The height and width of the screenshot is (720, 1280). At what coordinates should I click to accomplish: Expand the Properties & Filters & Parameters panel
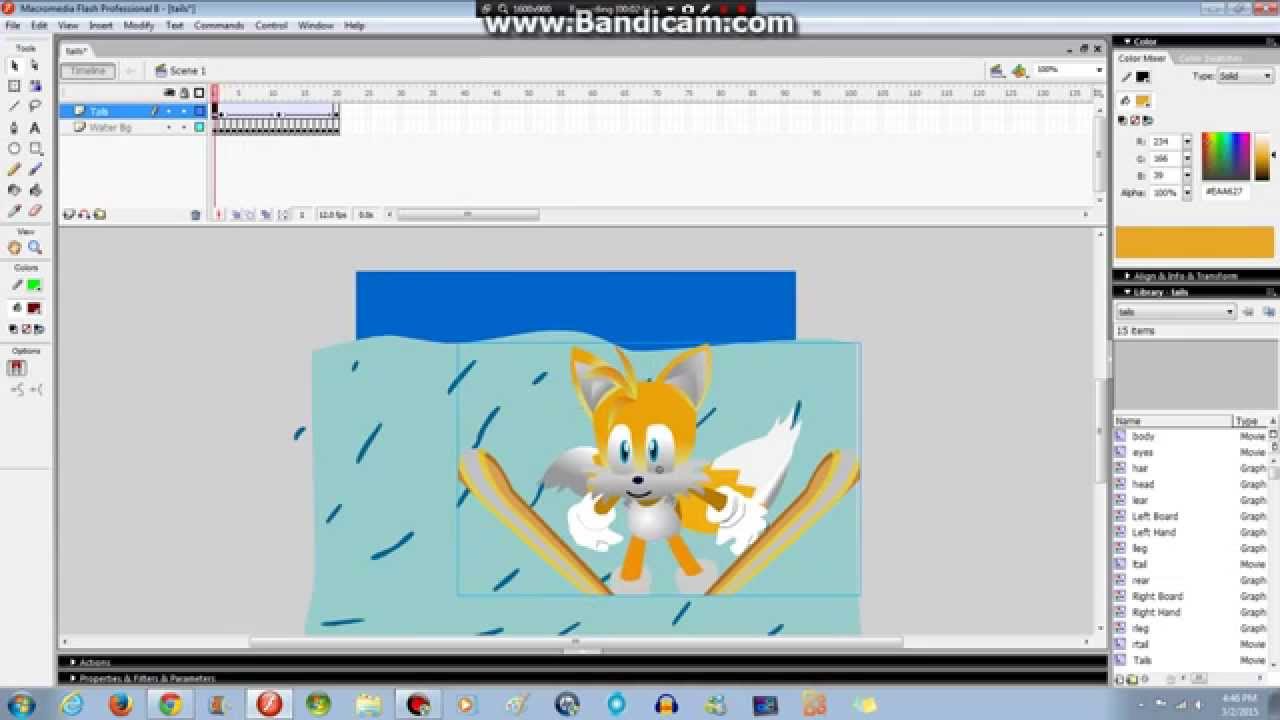pyautogui.click(x=72, y=678)
